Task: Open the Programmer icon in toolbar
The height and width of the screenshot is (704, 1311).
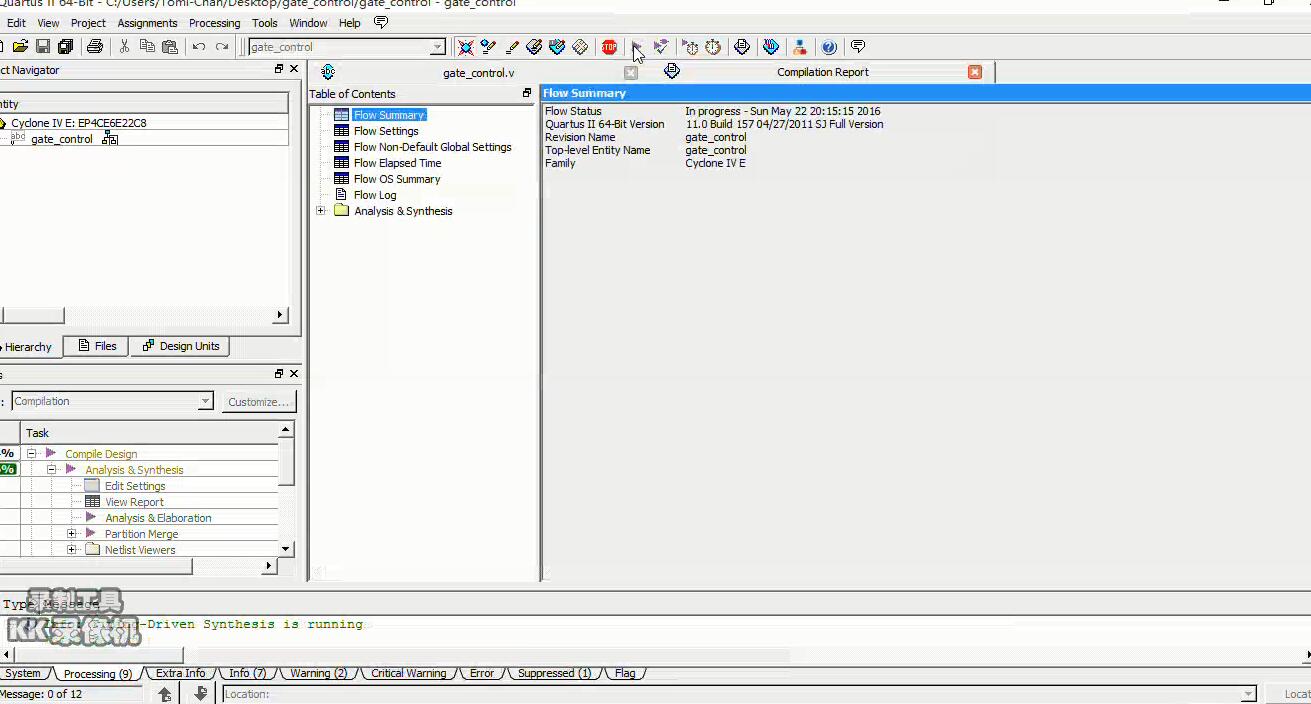Action: [771, 47]
